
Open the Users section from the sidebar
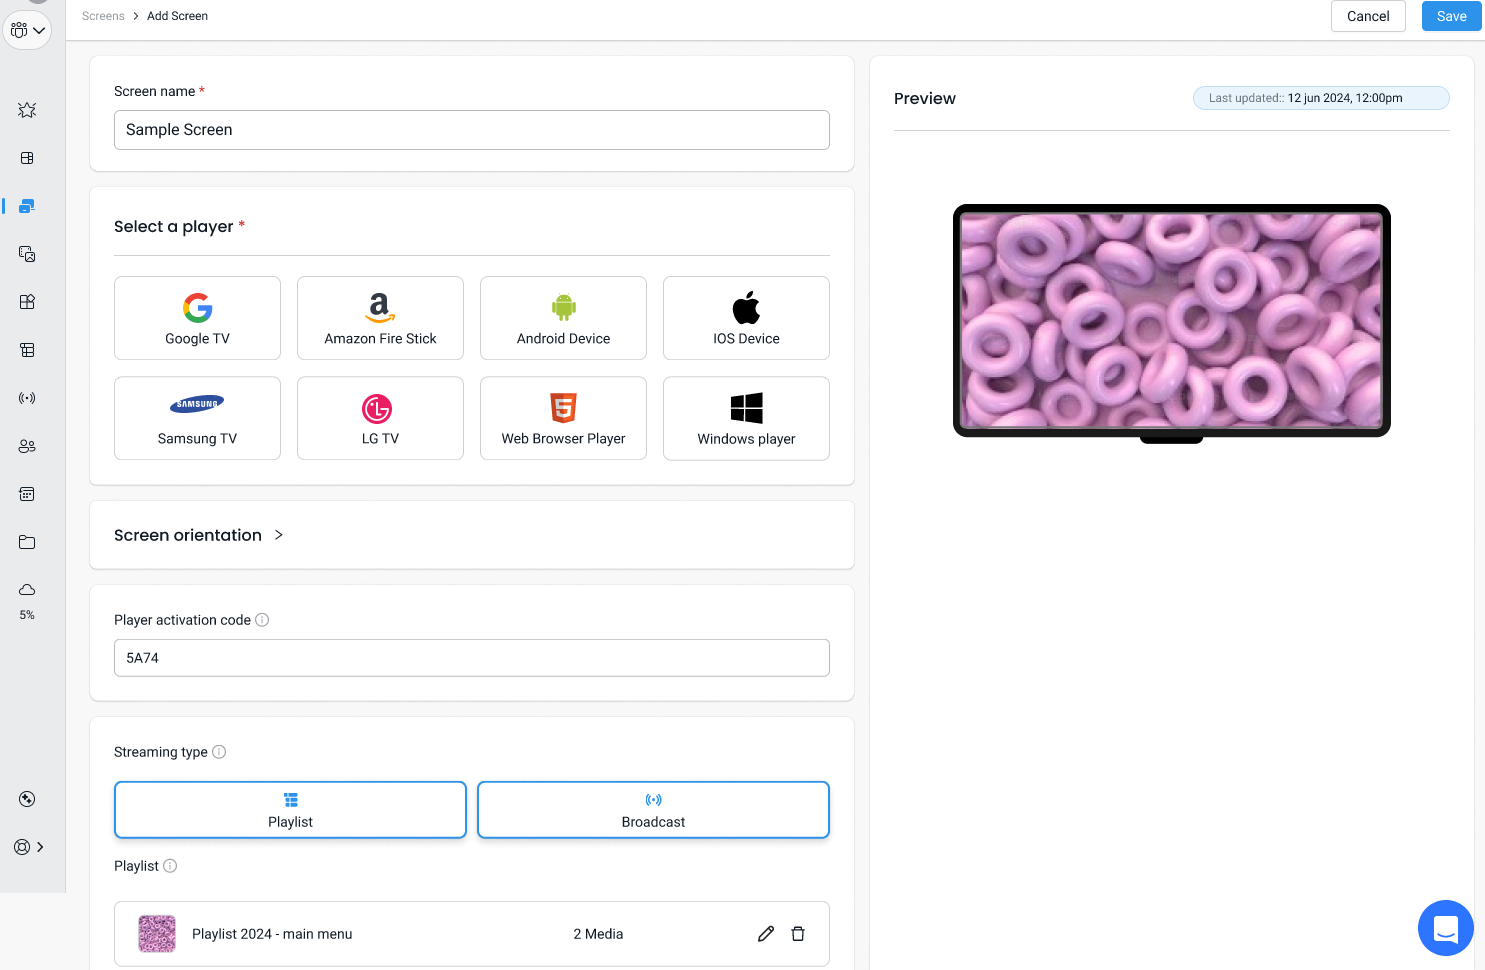tap(27, 446)
